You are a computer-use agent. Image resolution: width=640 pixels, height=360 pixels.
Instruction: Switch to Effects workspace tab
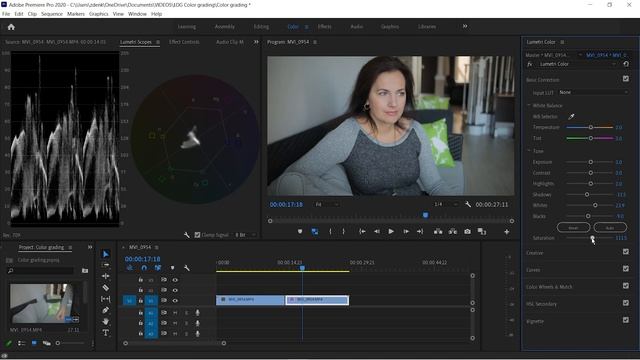click(x=324, y=27)
